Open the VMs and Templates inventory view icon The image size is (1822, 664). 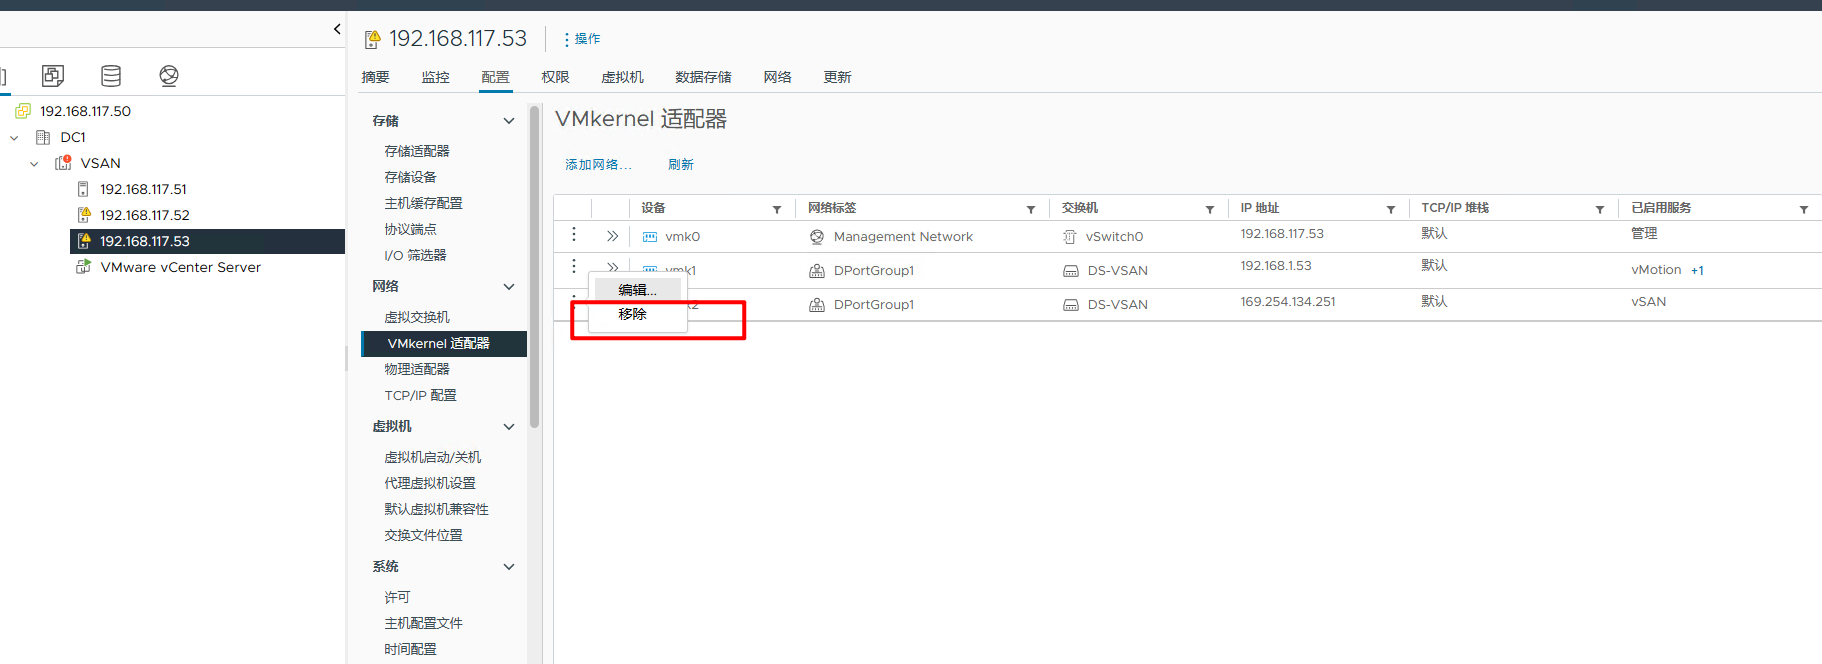coord(53,75)
